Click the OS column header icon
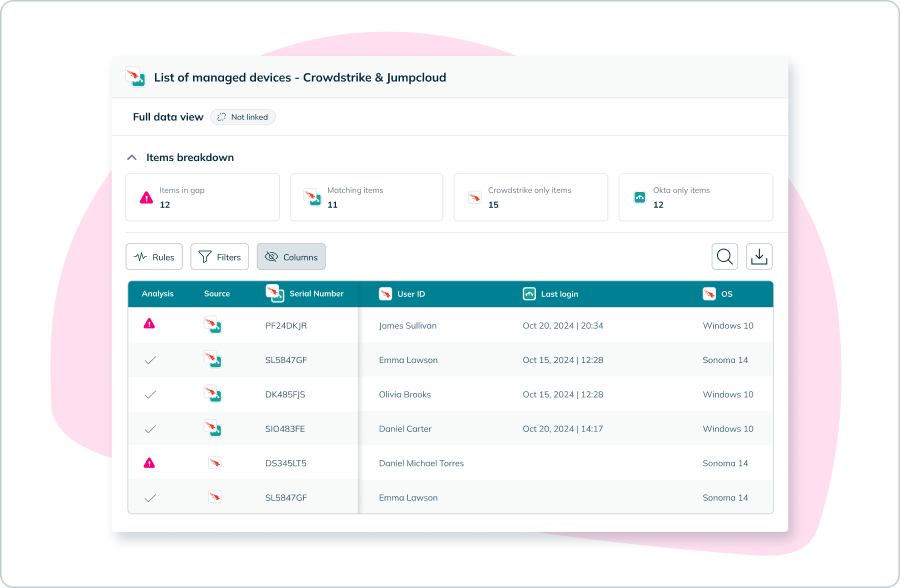Image resolution: width=900 pixels, height=588 pixels. point(709,294)
